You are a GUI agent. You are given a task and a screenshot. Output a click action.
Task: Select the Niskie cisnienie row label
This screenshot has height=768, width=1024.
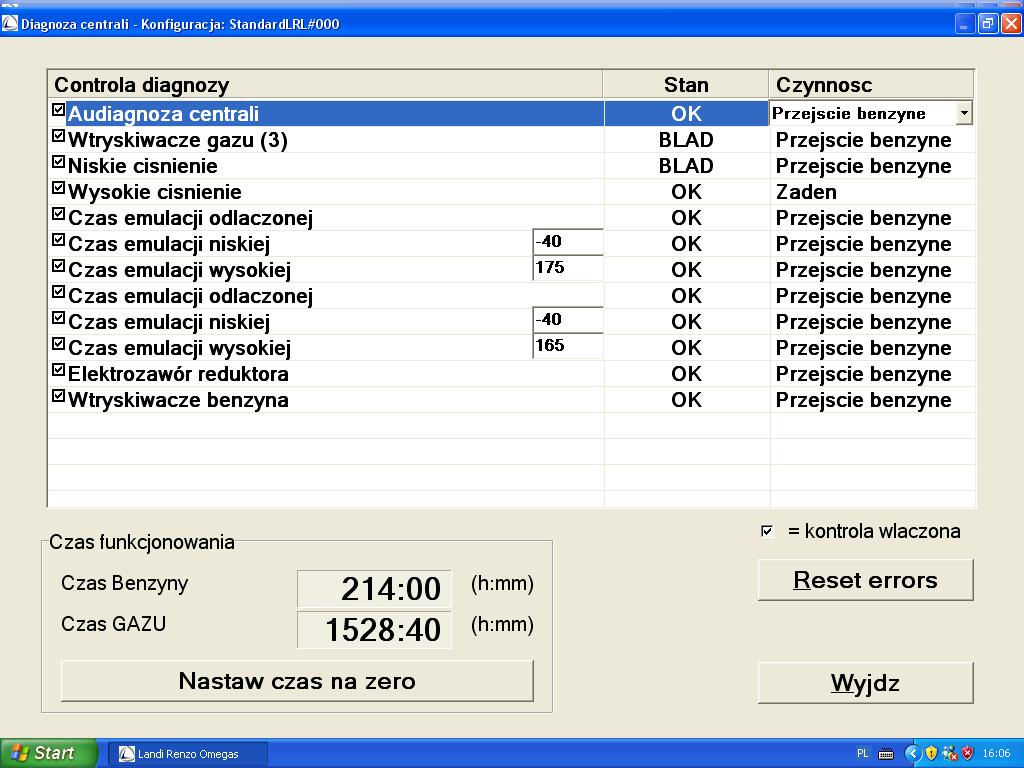point(142,166)
